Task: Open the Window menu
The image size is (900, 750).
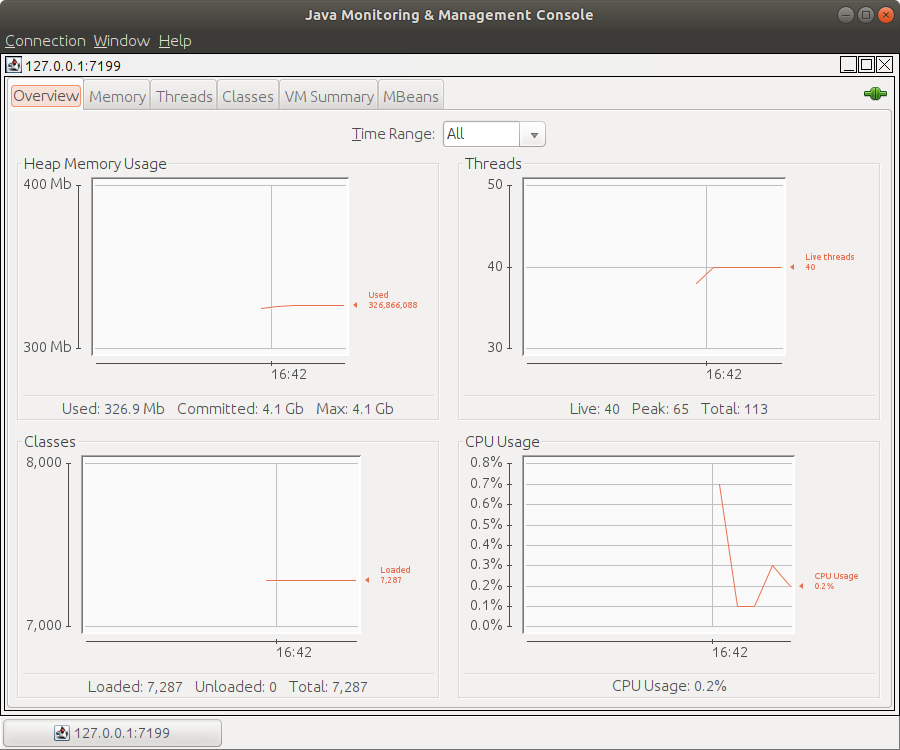Action: click(121, 41)
